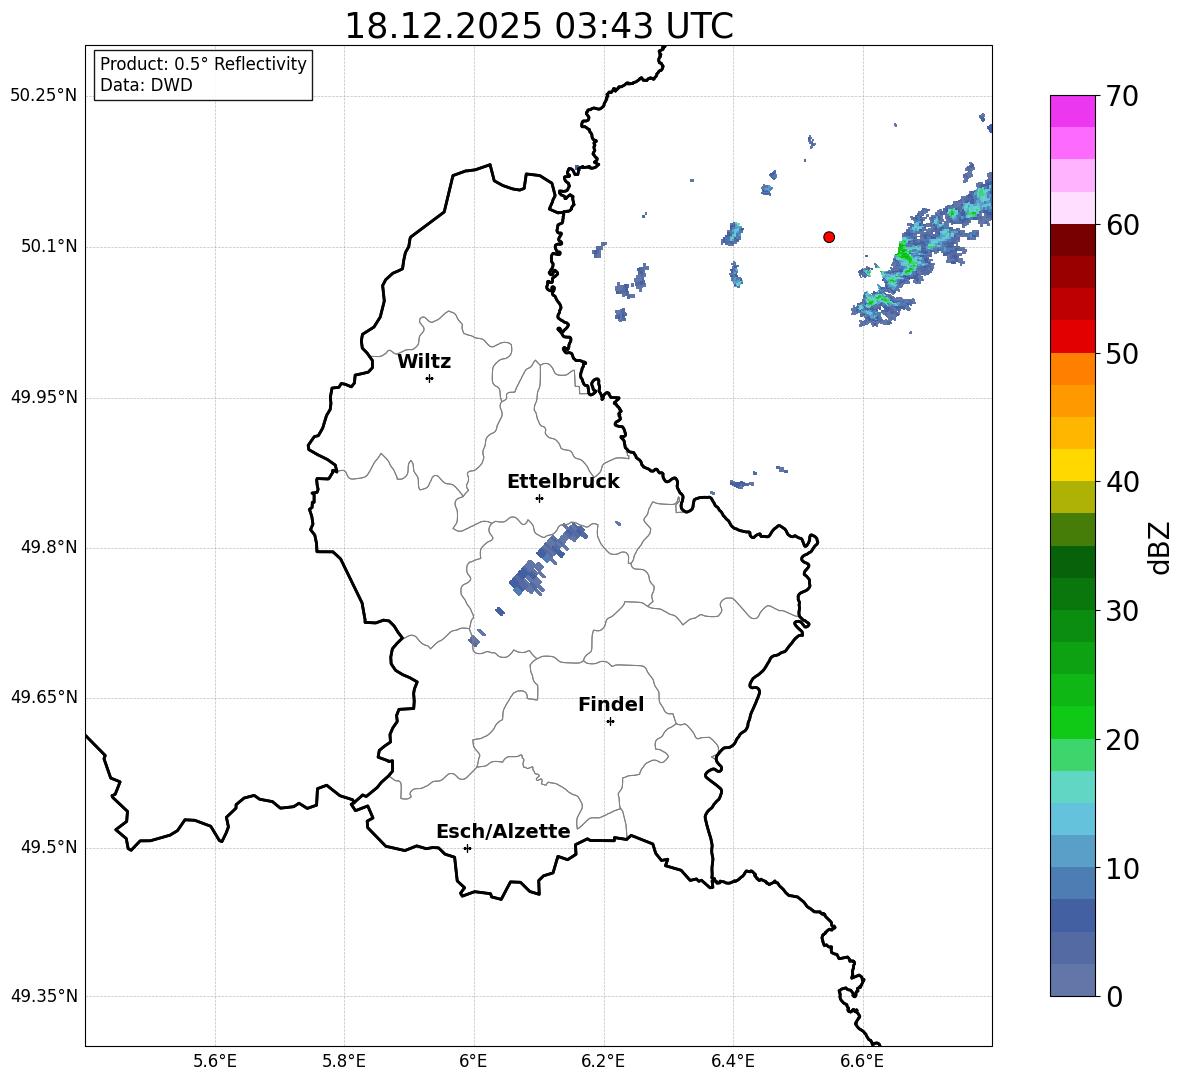Click the 49.65°N latitude label

[44, 697]
